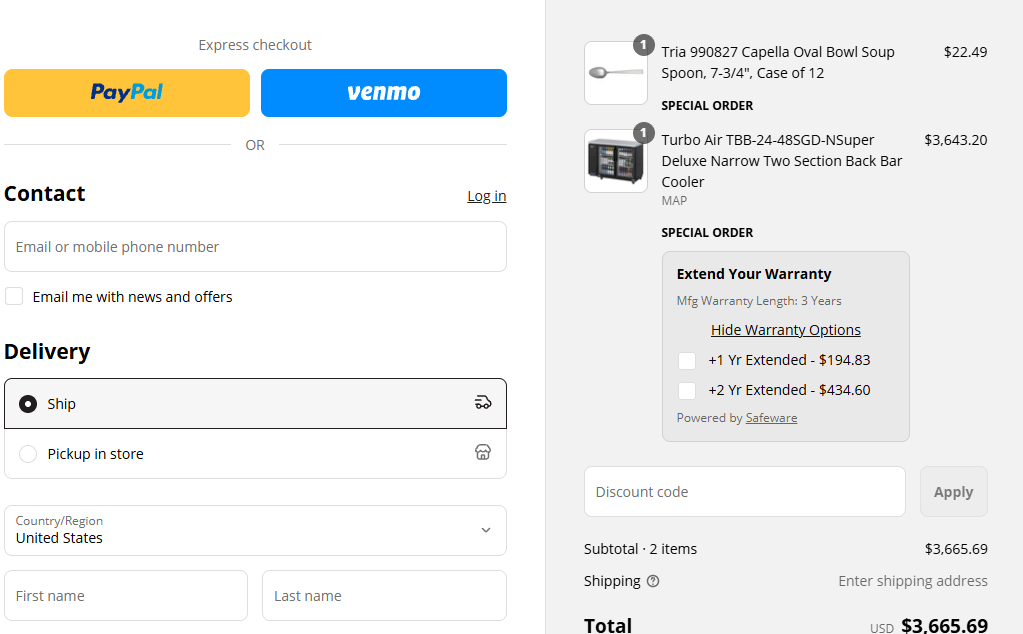Click the cooler quantity badge

pyautogui.click(x=644, y=133)
